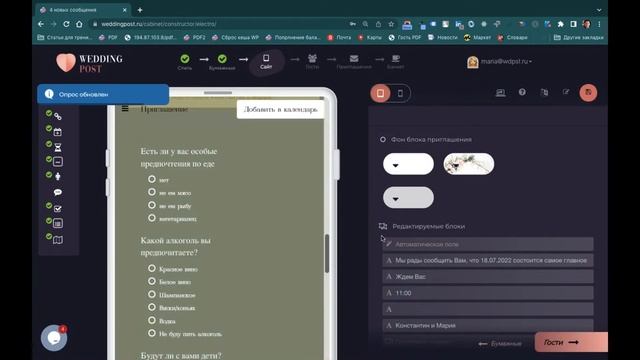Viewport: 640px width, 360px height.
Task: Click 'Добавить в календарь' button
Action: click(280, 109)
